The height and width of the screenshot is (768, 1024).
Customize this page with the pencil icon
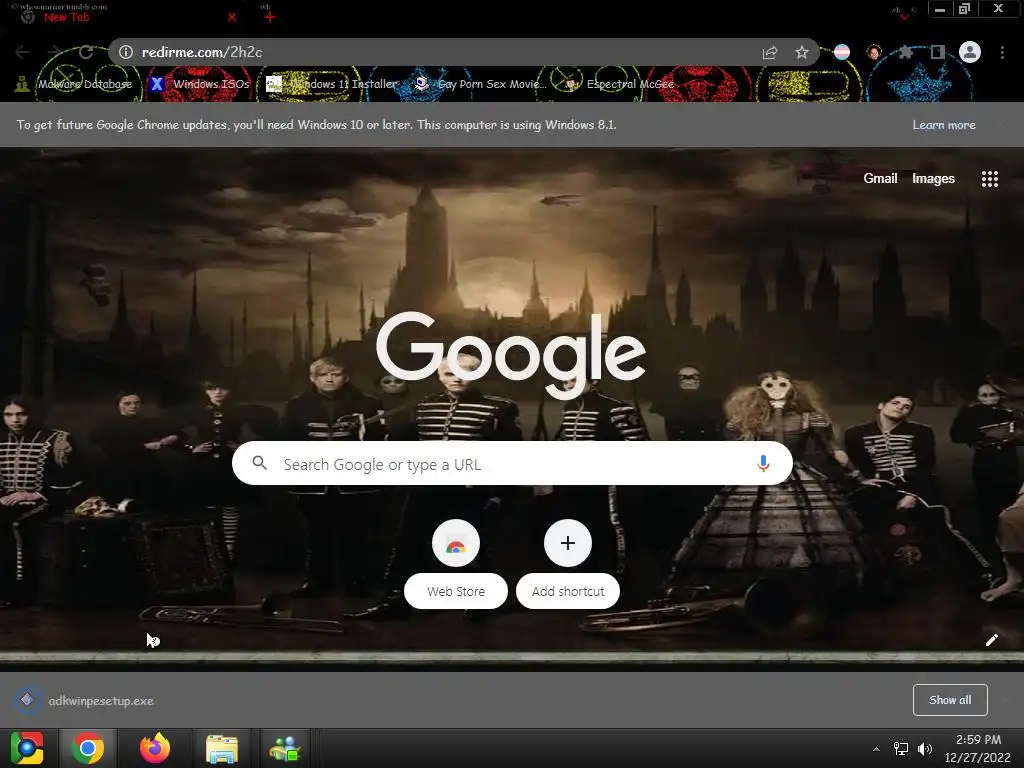pos(991,640)
